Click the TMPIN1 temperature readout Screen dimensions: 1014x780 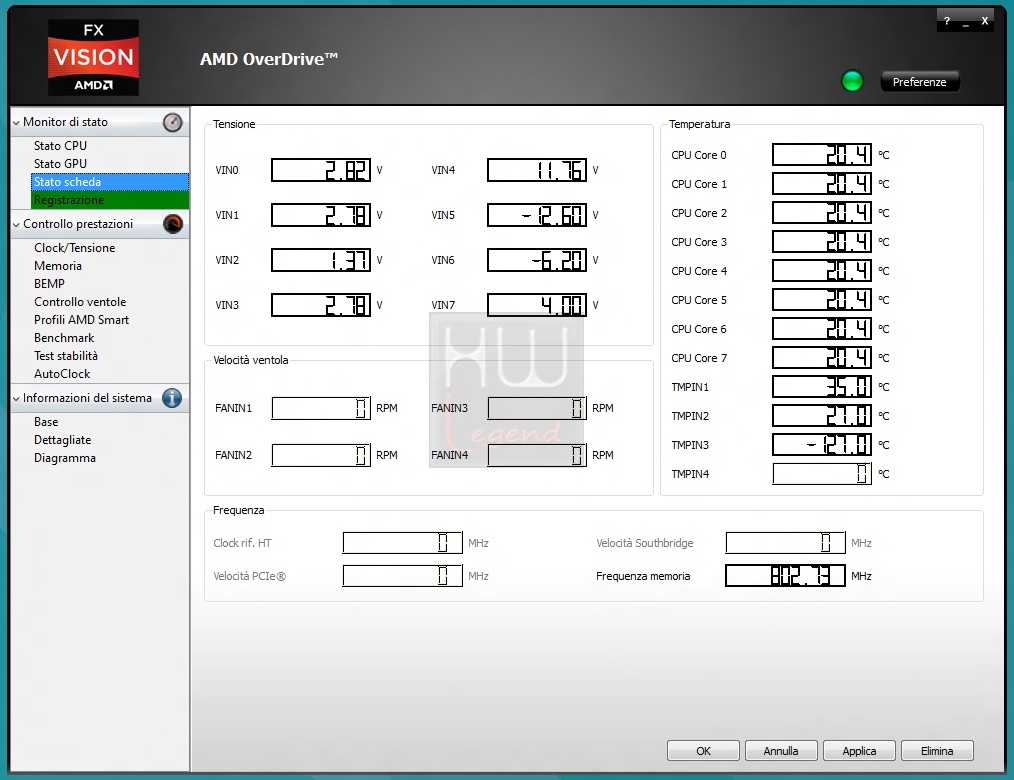[822, 387]
